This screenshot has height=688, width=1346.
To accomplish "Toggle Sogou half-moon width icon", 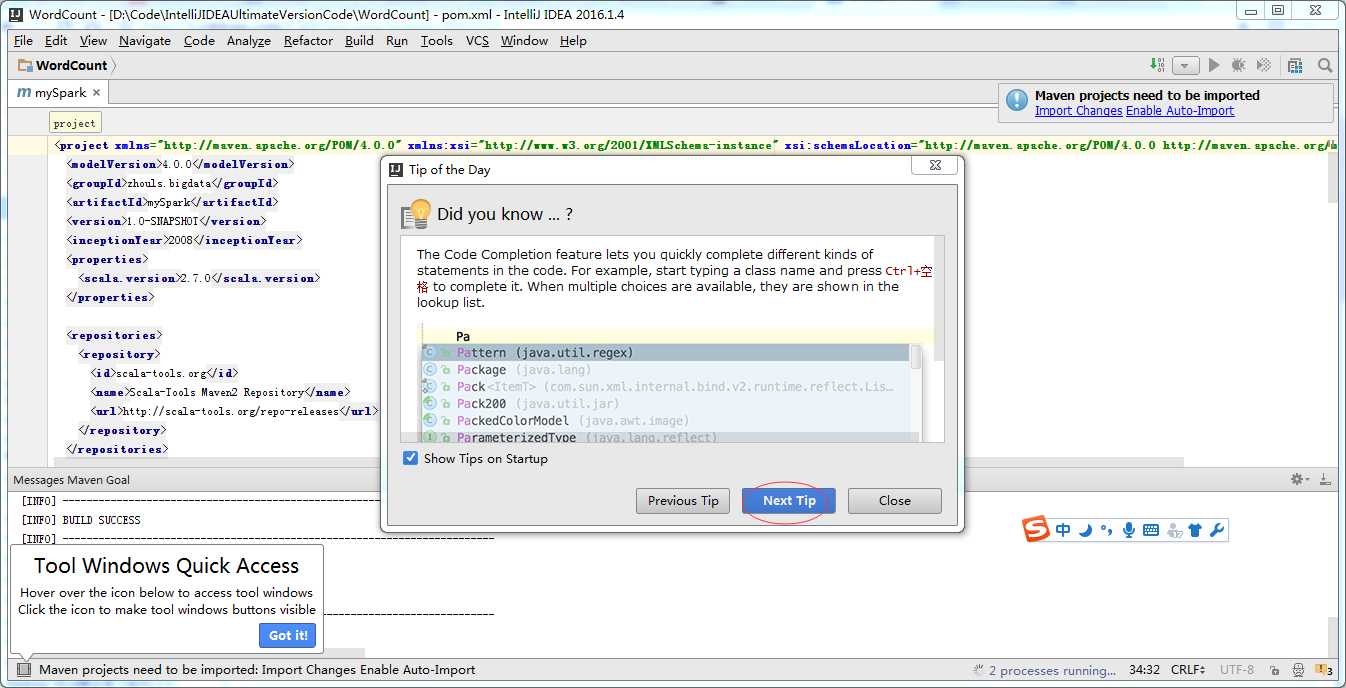I will tap(1086, 530).
